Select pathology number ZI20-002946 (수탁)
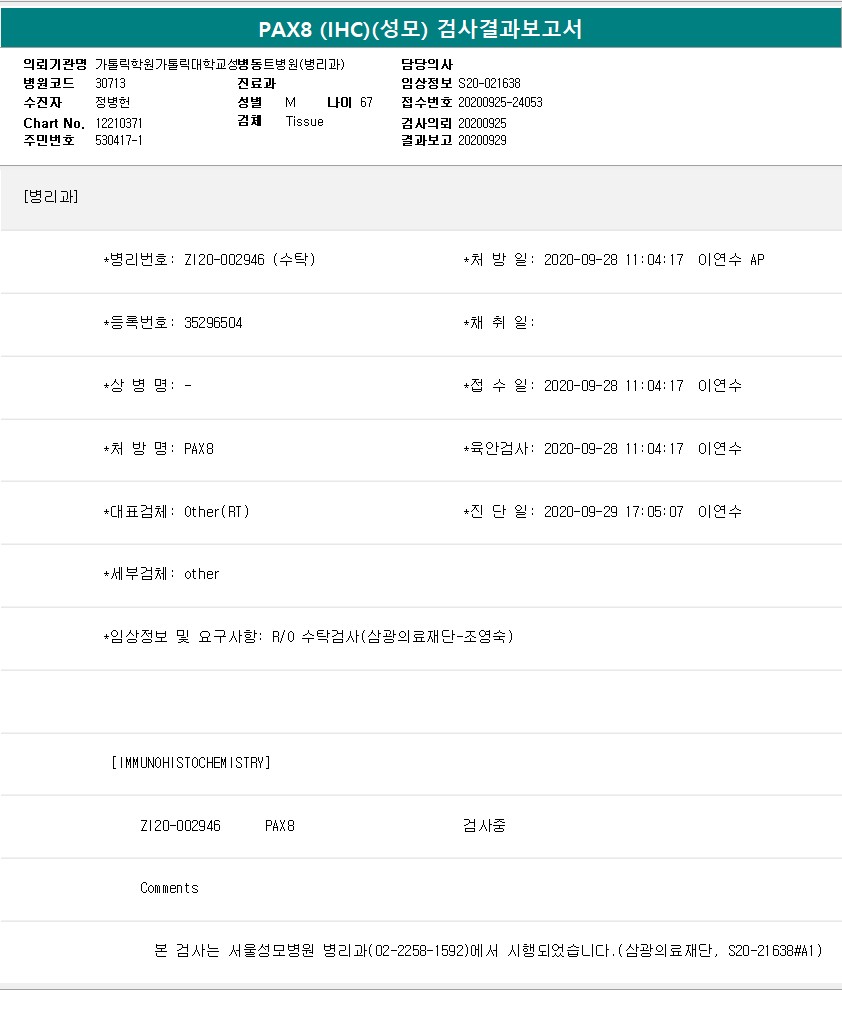 pos(250,260)
